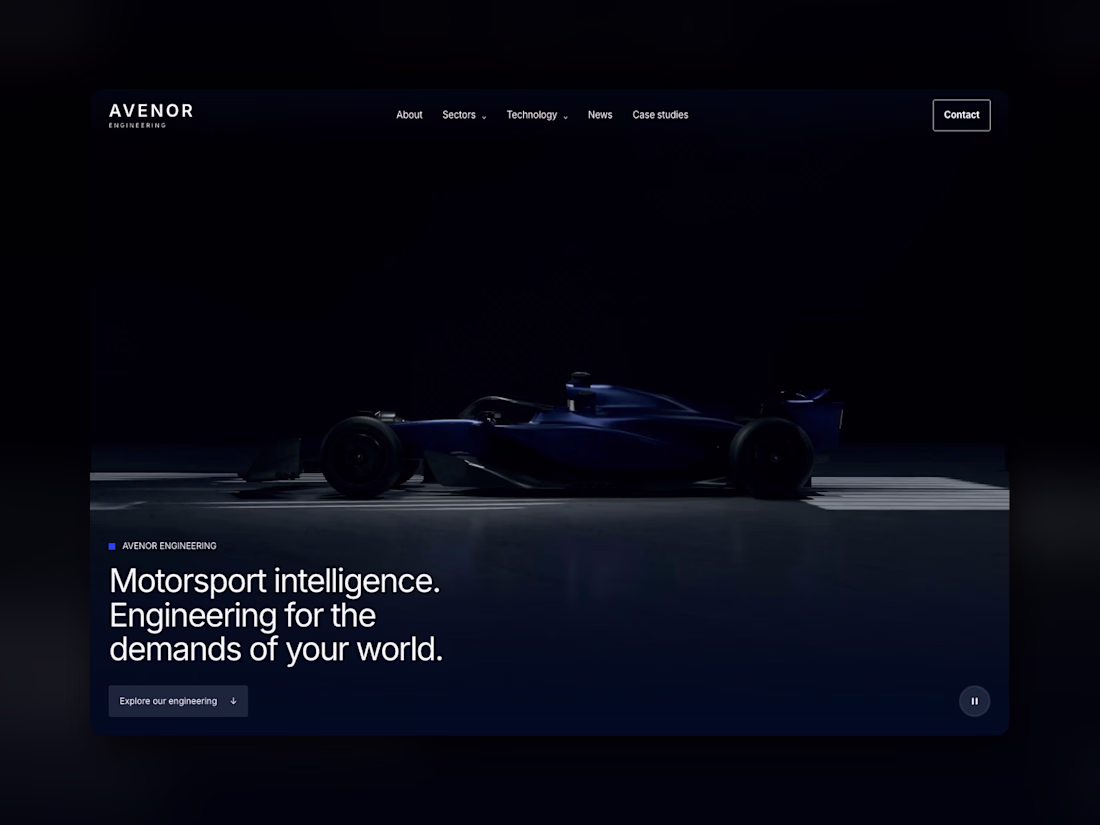Click the blue race car image
Viewport: 1100px width, 825px height.
[x=544, y=436]
